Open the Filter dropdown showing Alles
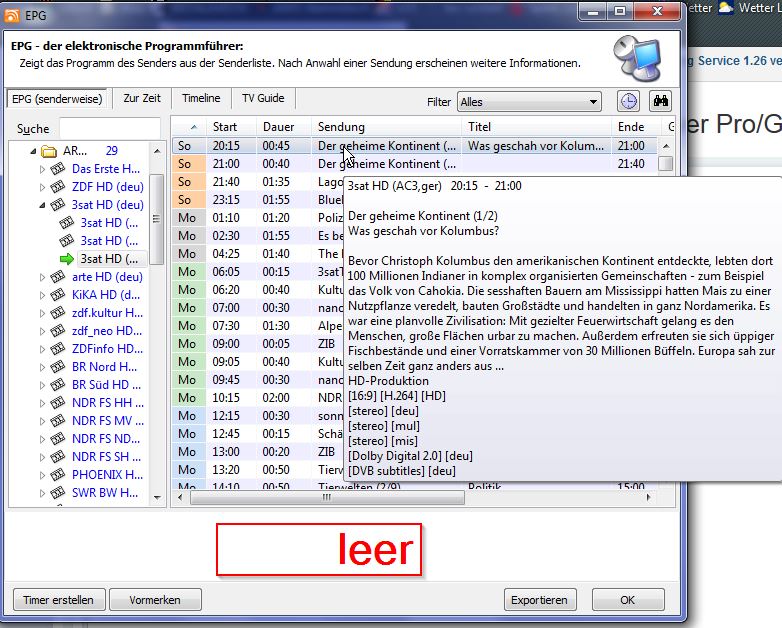The width and height of the screenshot is (782, 628). coord(529,101)
